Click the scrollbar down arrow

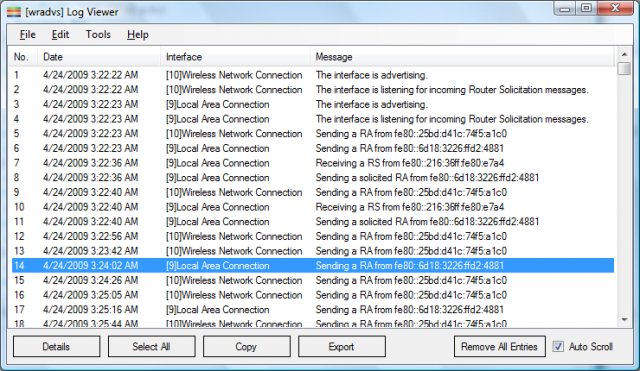[x=624, y=320]
